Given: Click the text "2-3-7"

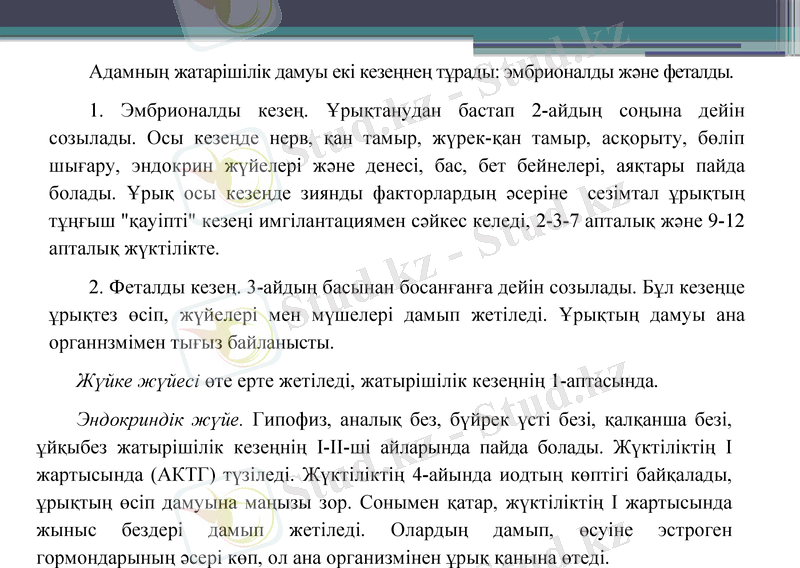Looking at the screenshot, I should 558,221.
